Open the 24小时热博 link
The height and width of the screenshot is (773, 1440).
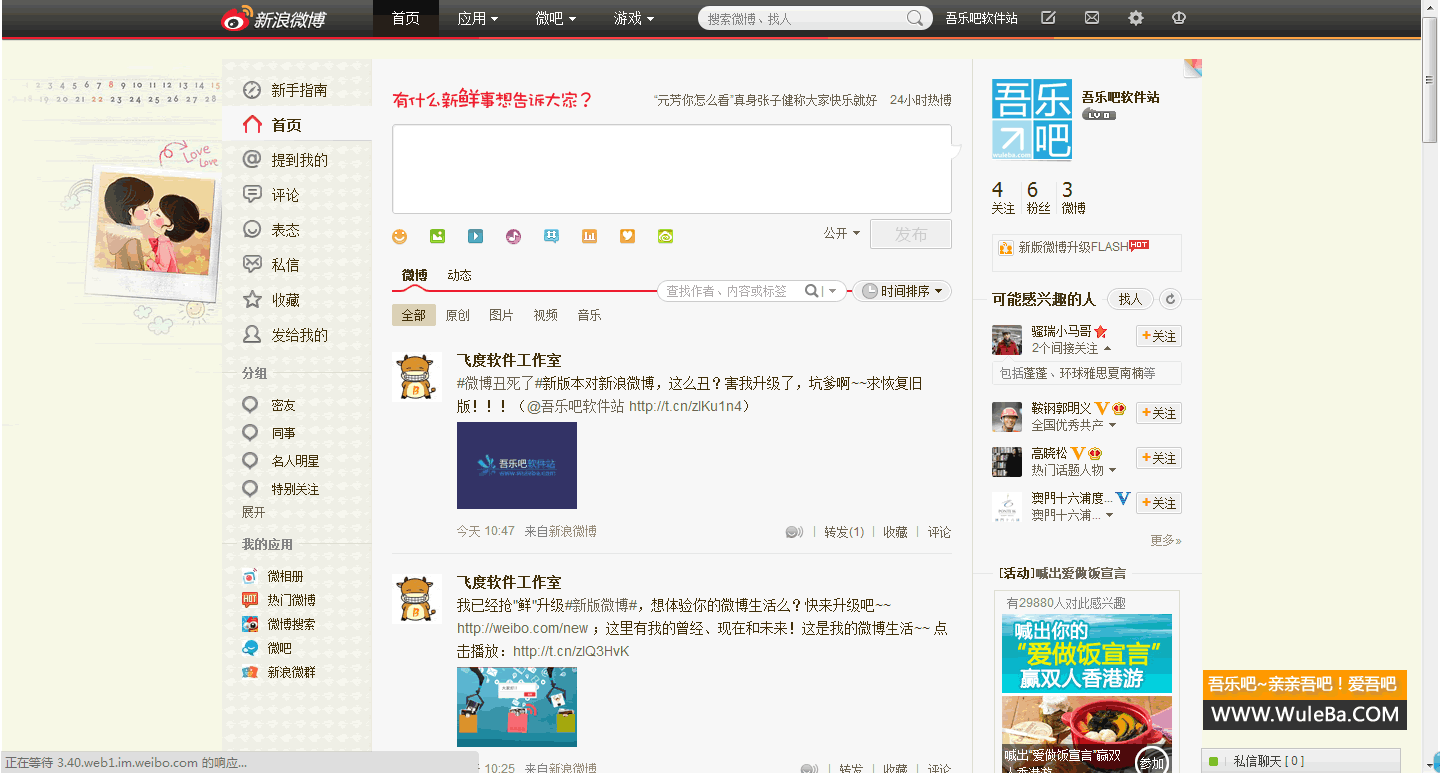921,100
